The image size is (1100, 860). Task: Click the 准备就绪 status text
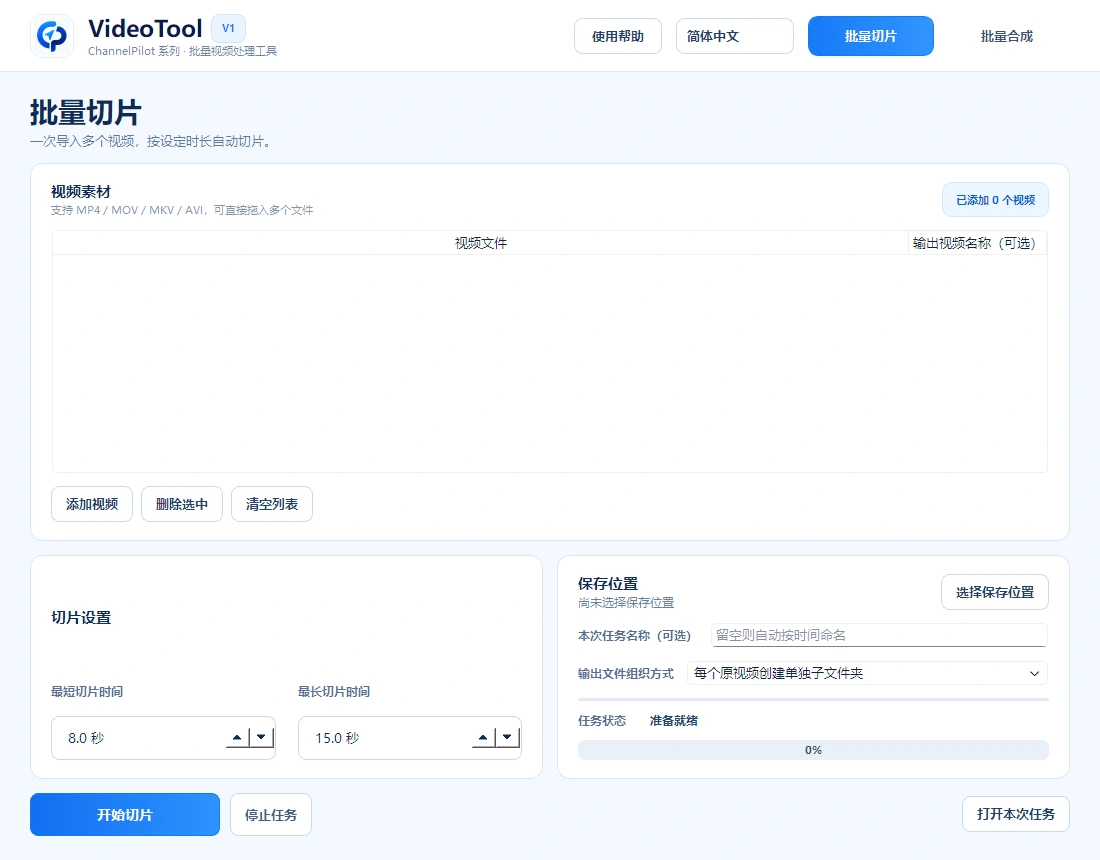coord(673,720)
